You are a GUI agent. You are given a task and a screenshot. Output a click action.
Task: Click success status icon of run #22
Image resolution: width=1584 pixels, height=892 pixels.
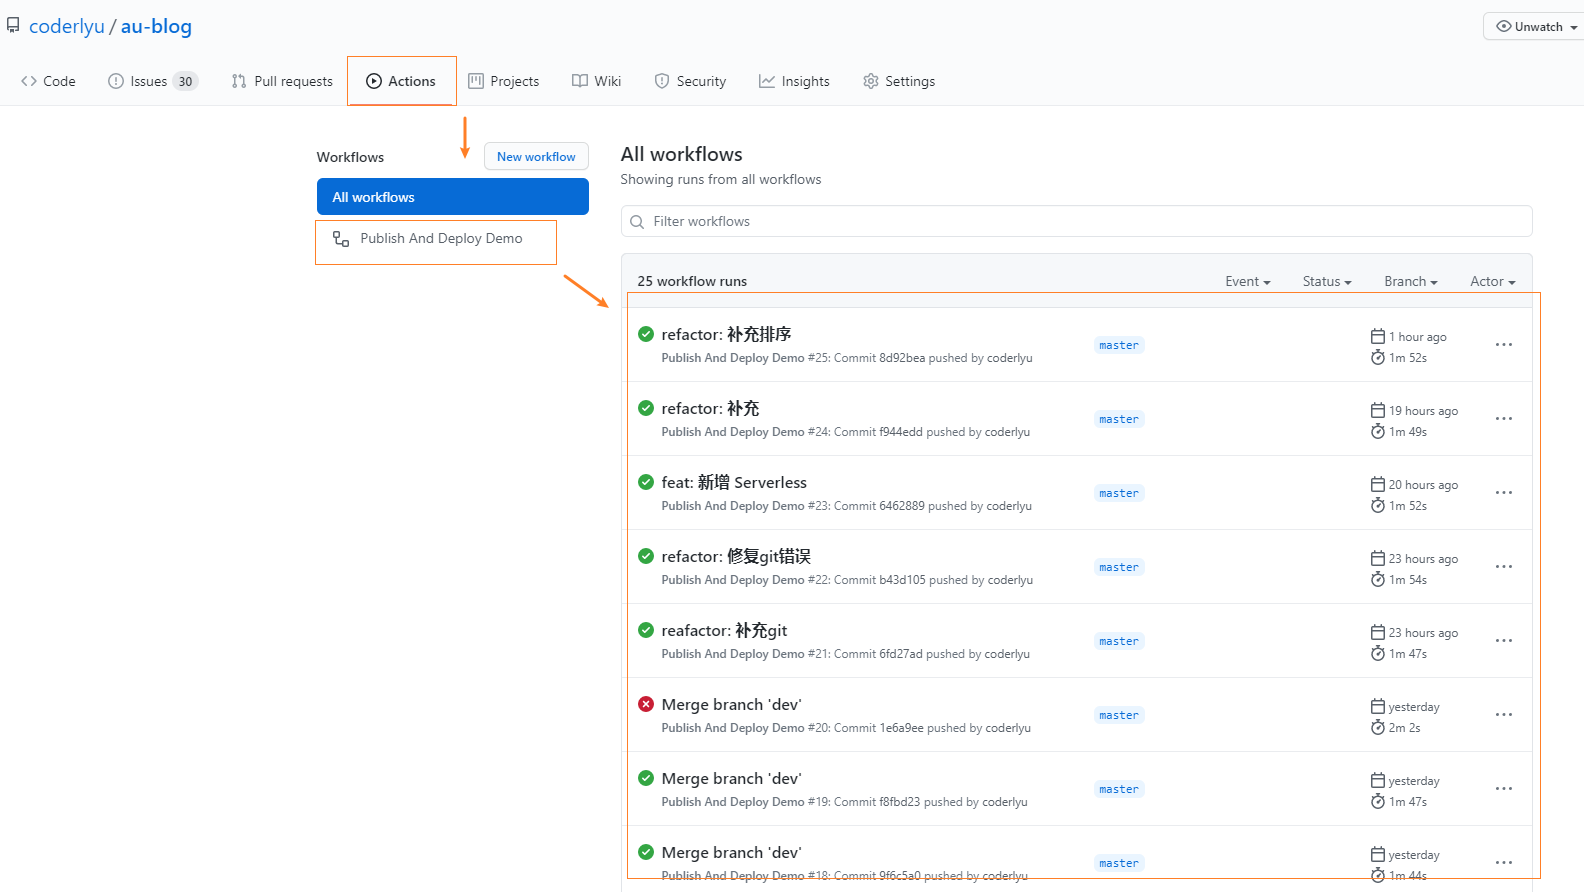[646, 556]
